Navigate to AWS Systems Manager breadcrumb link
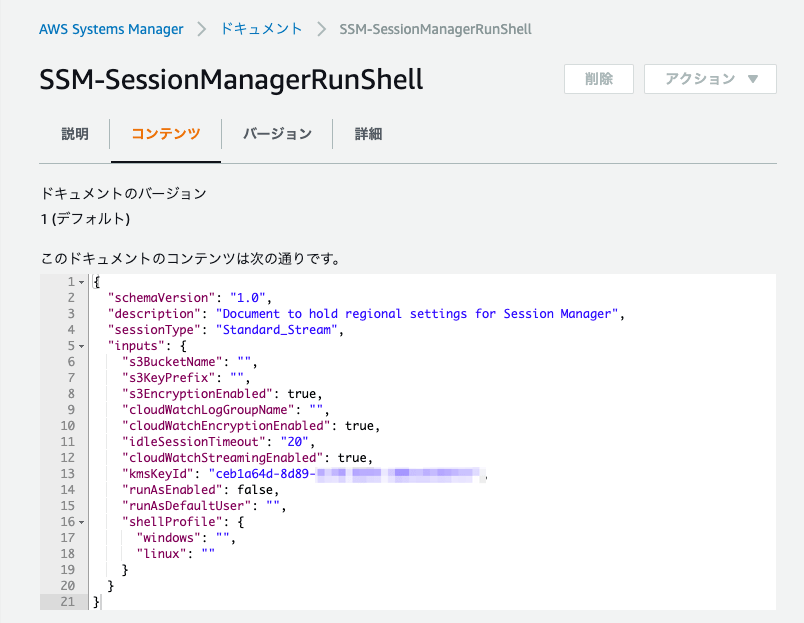Image resolution: width=804 pixels, height=623 pixels. pyautogui.click(x=111, y=29)
